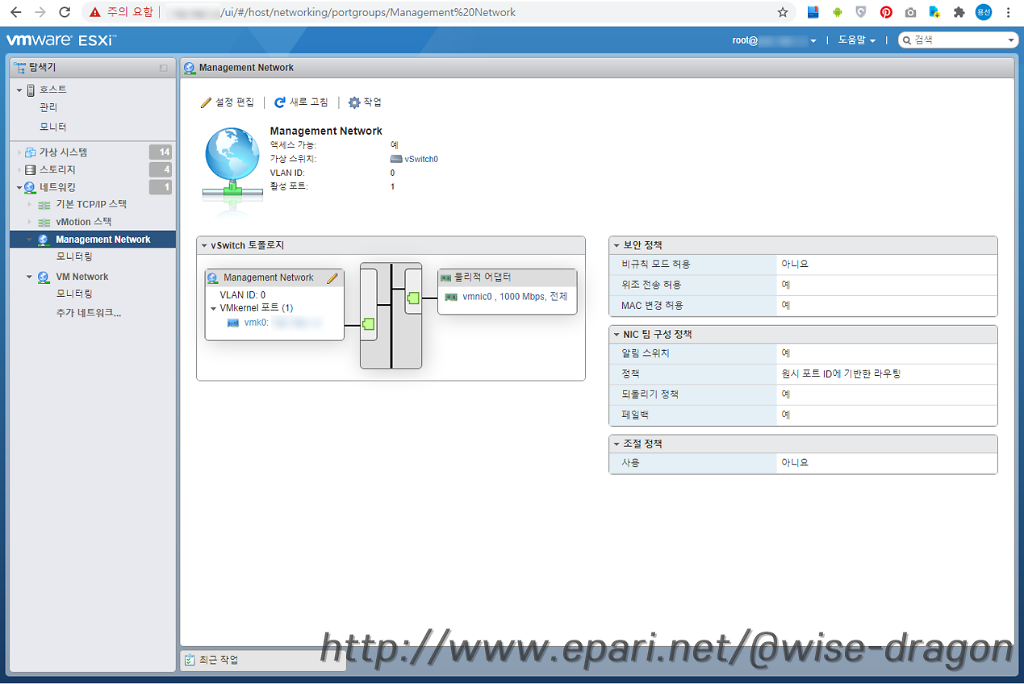The width and height of the screenshot is (1024, 684).
Task: Open the 최근 작업 panel
Action: [x=219, y=660]
